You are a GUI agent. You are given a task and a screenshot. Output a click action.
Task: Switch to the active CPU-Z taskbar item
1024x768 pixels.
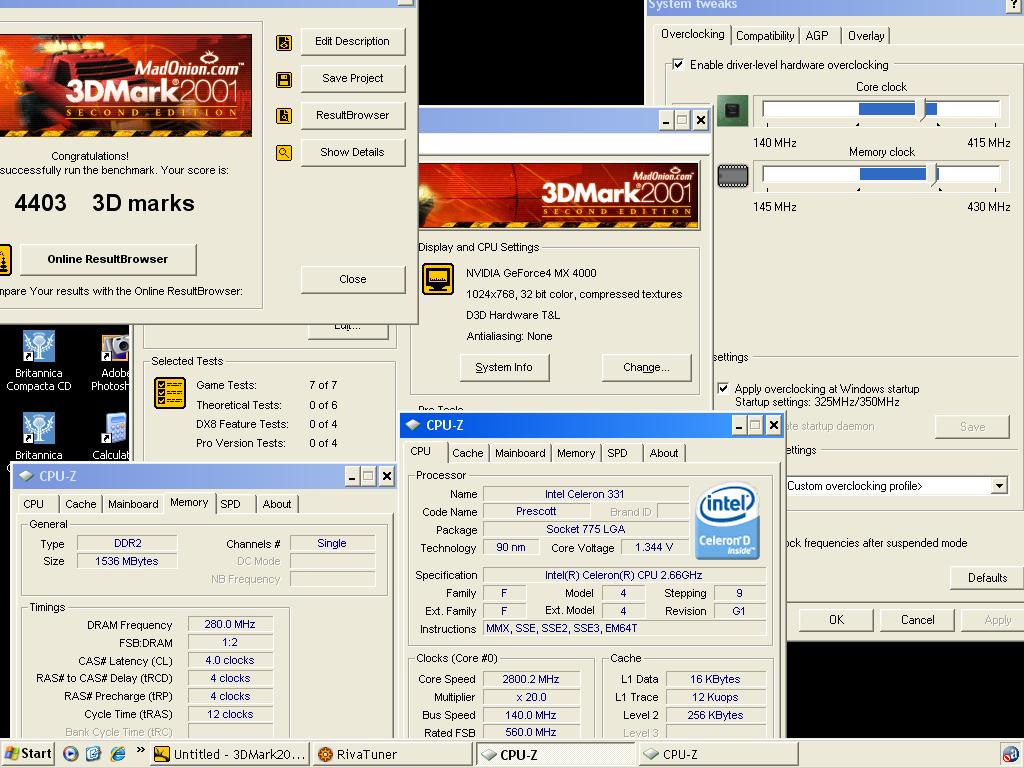click(556, 754)
